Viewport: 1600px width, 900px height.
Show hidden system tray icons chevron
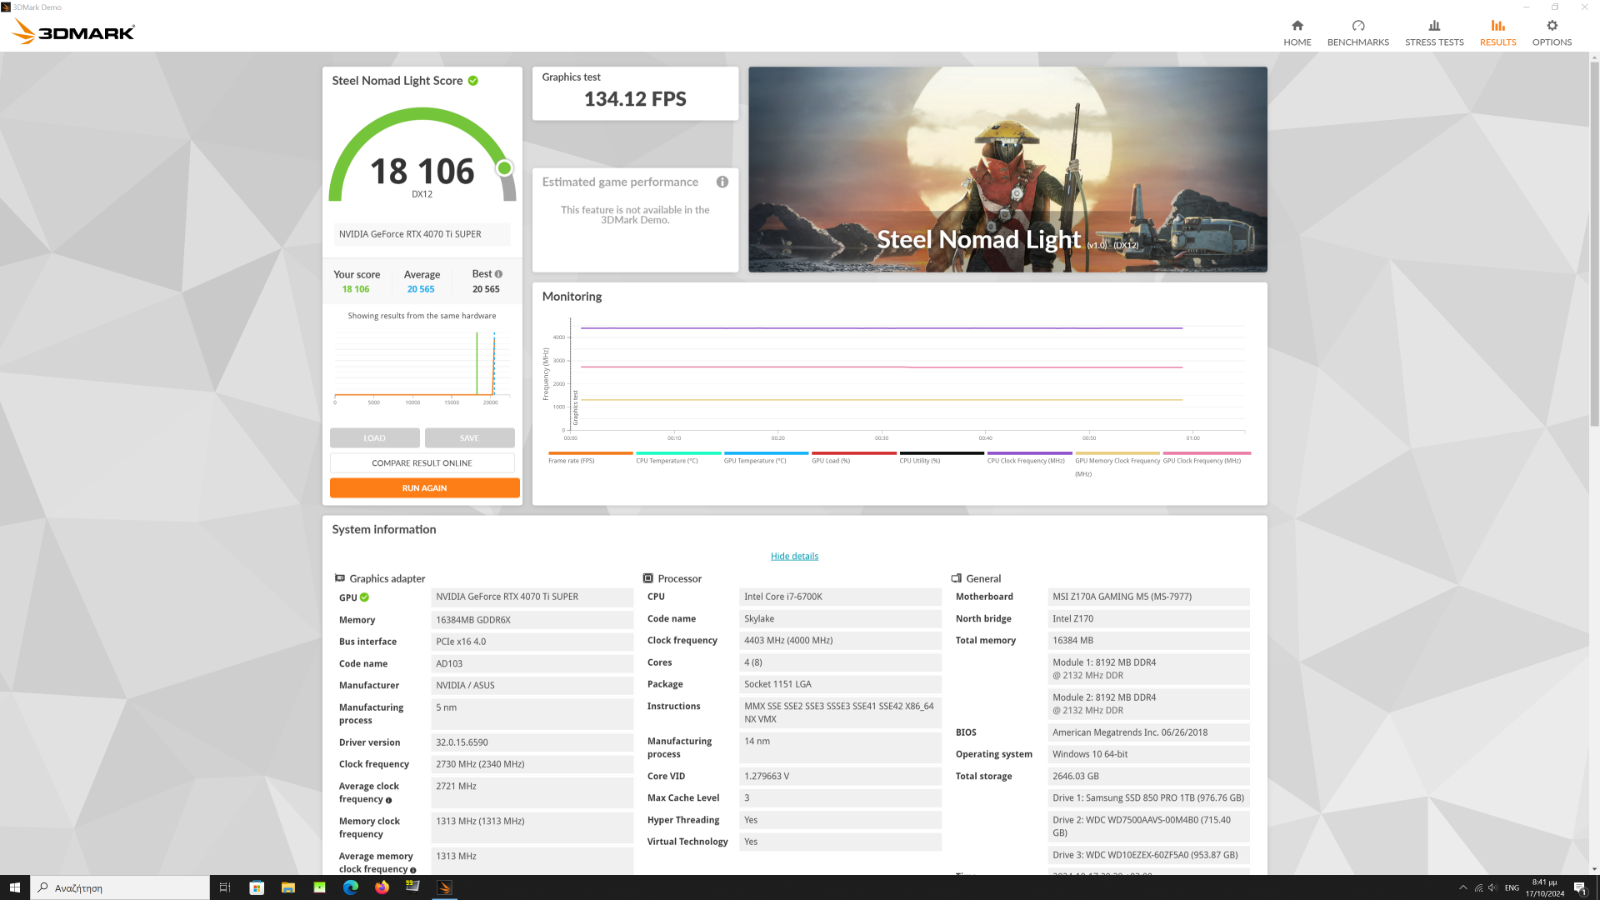[1463, 888]
